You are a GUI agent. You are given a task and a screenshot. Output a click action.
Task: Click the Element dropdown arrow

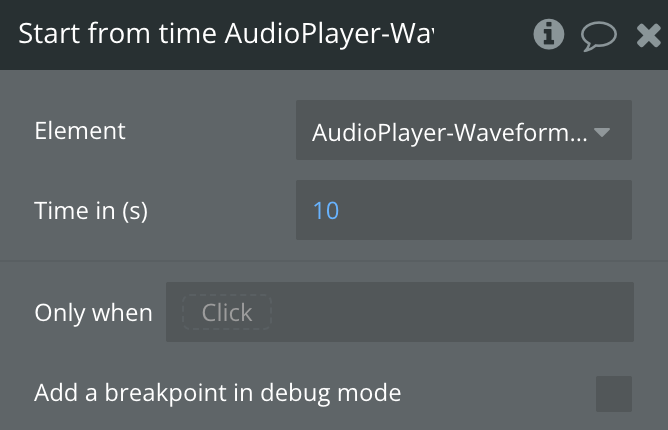tap(602, 132)
